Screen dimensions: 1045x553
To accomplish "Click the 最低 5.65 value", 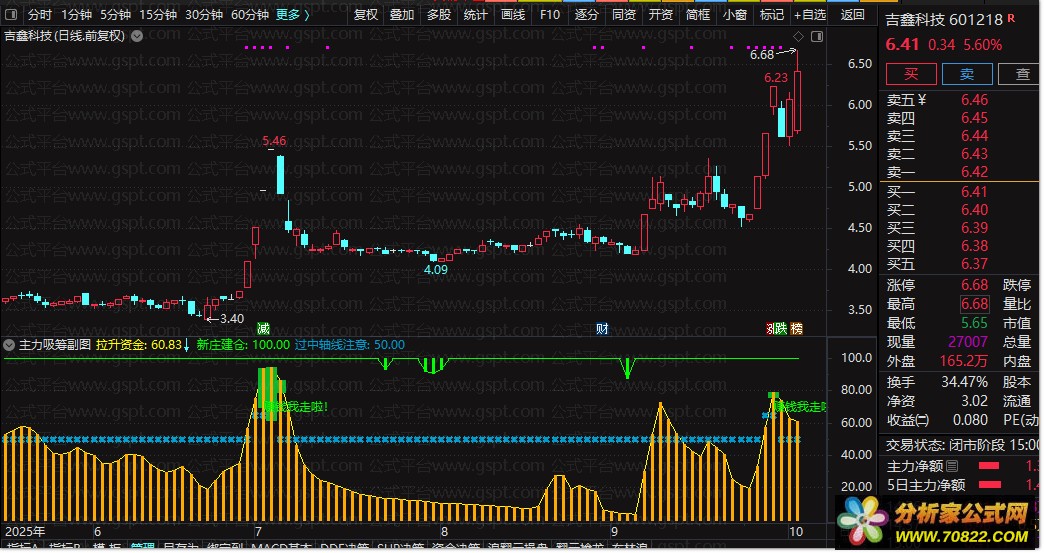I will (x=974, y=323).
